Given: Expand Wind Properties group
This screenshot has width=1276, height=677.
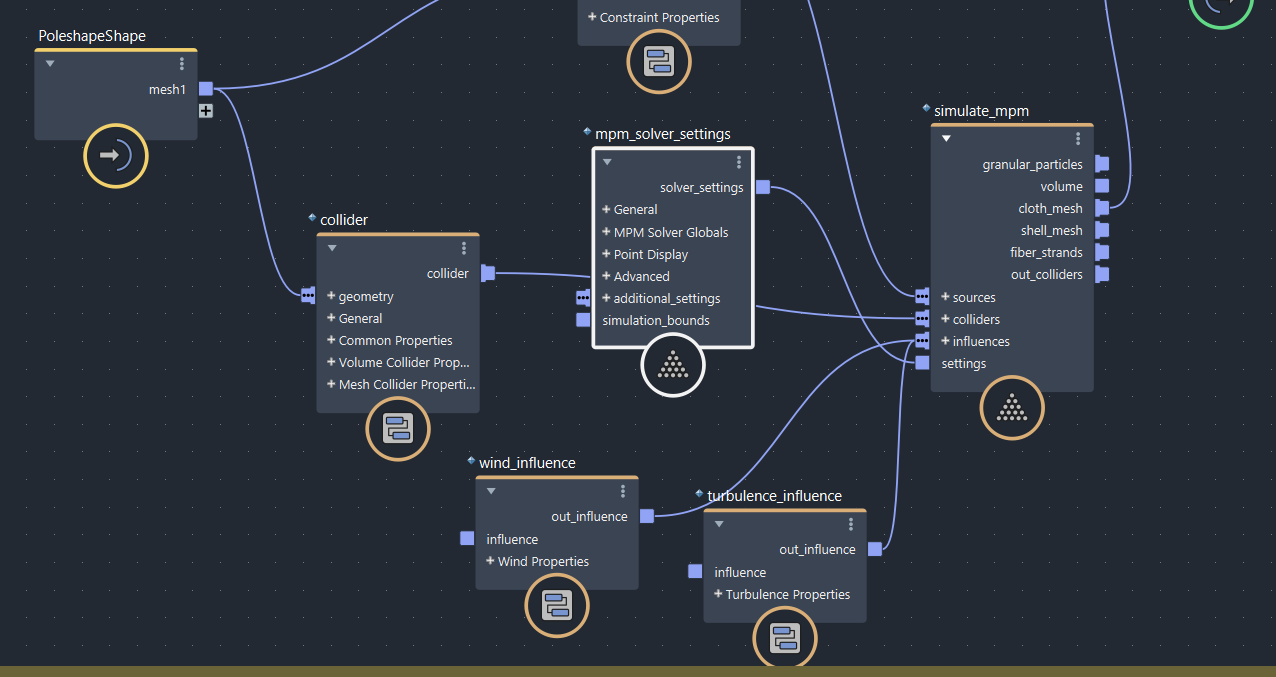Looking at the screenshot, I should (491, 561).
